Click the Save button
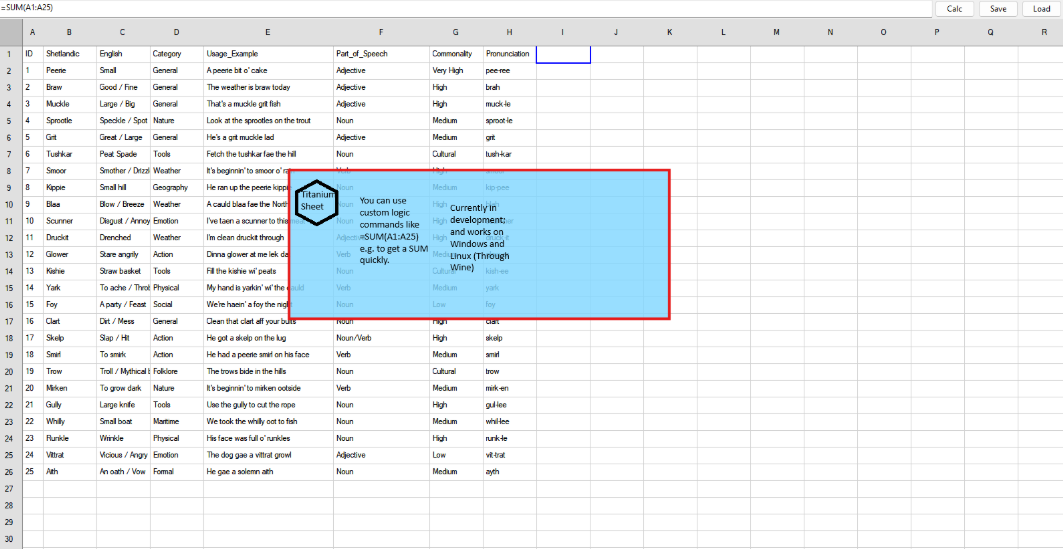The image size is (1063, 549). tap(998, 9)
